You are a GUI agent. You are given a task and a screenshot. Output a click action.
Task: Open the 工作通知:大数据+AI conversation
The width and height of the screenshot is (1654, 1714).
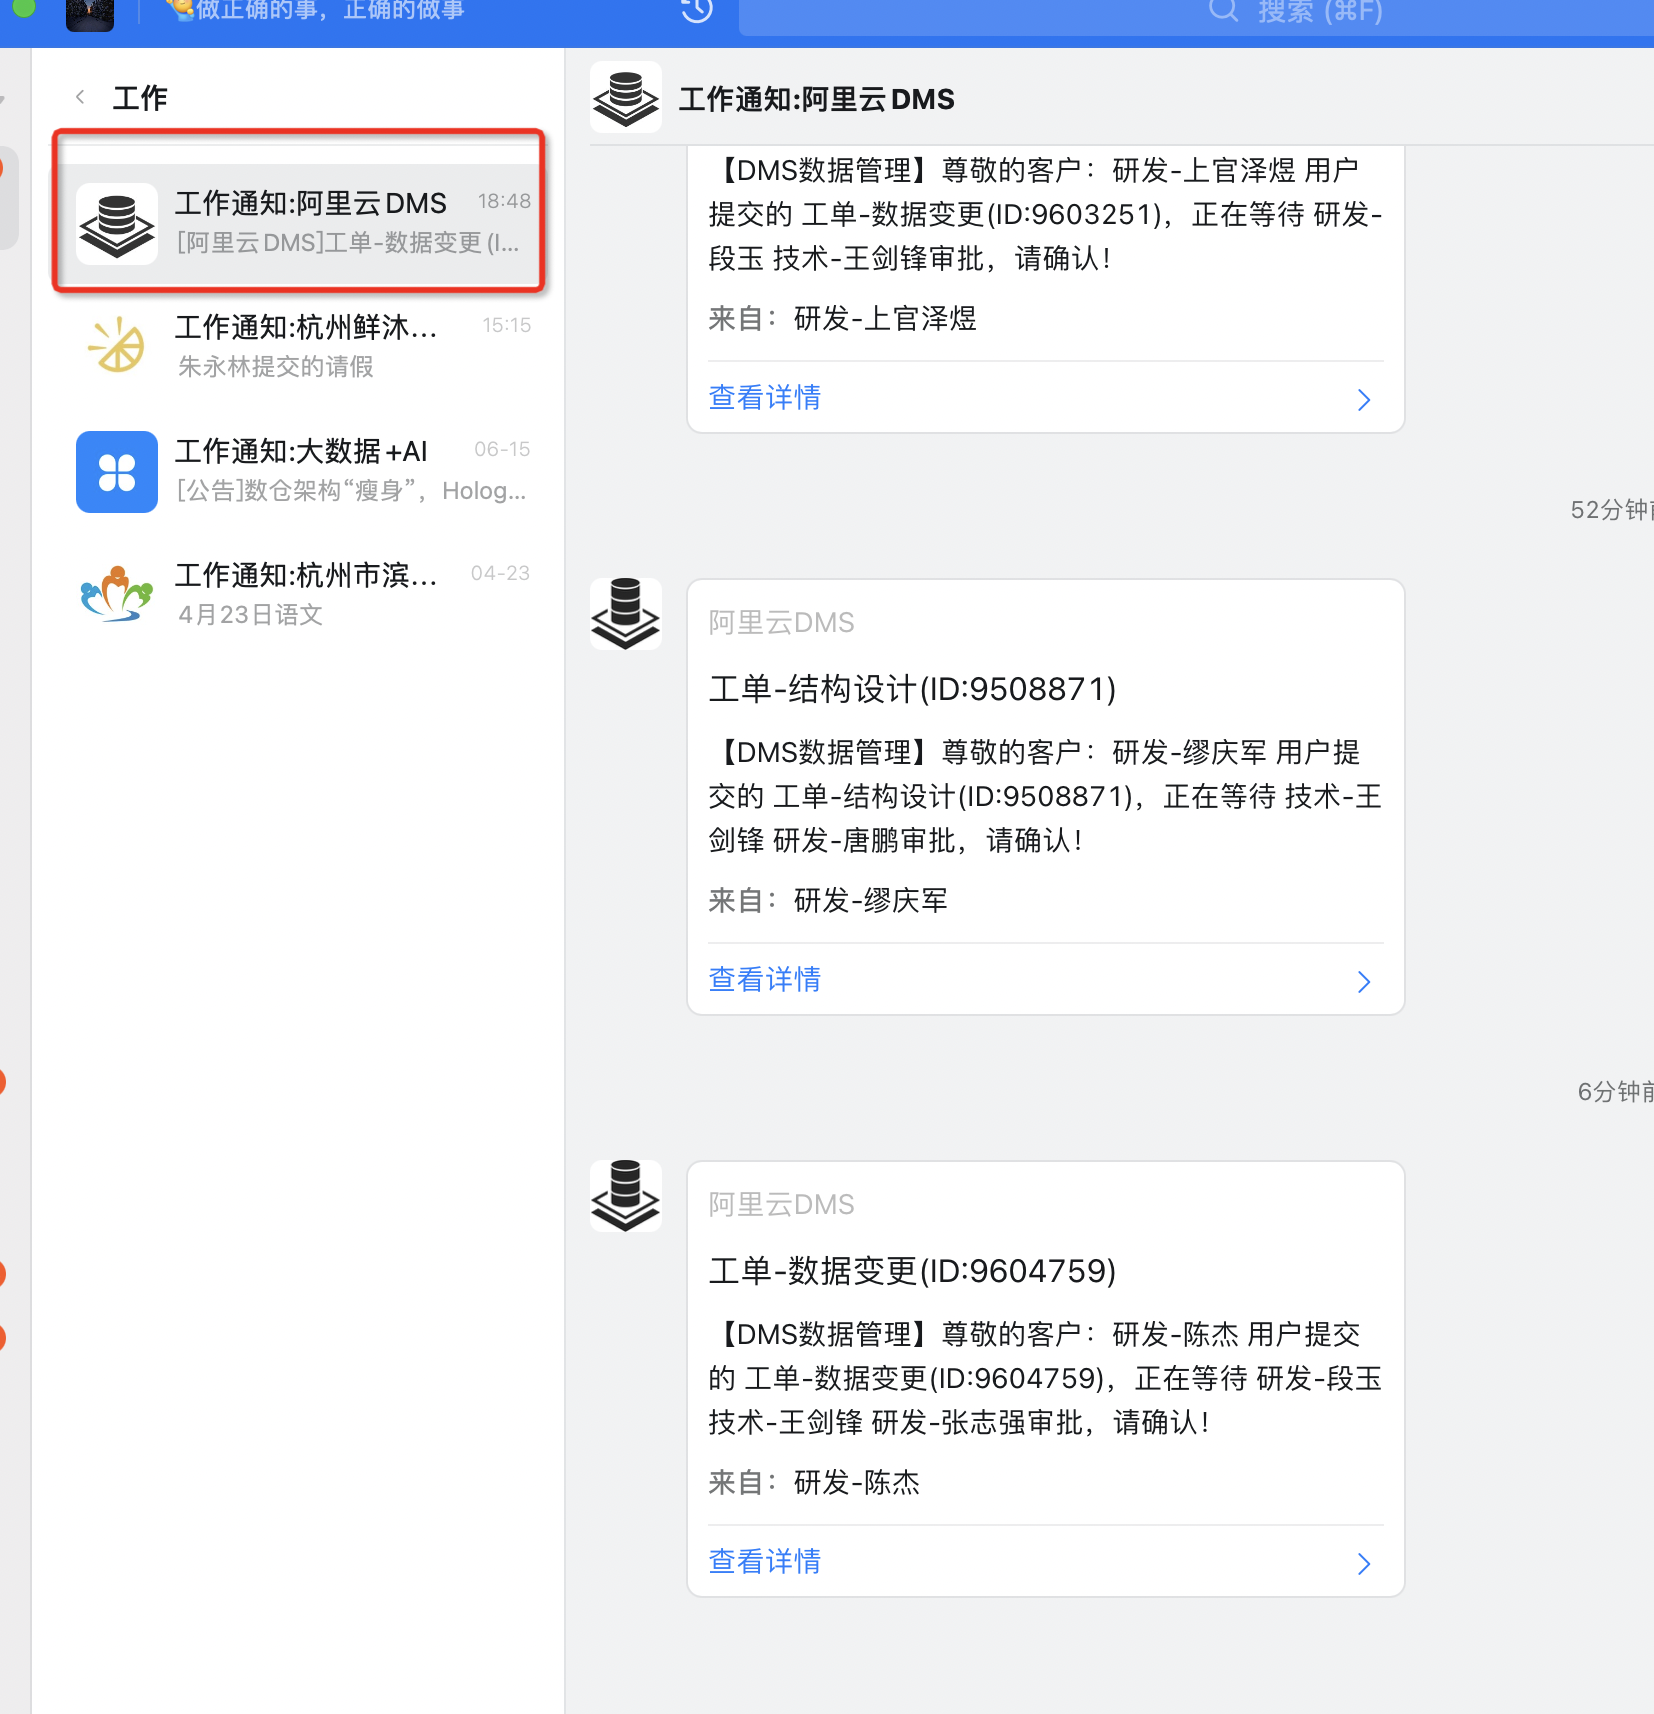click(x=298, y=470)
